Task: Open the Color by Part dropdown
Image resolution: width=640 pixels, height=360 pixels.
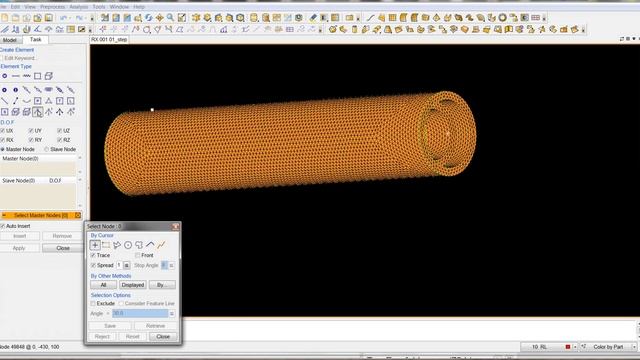Action: point(634,347)
